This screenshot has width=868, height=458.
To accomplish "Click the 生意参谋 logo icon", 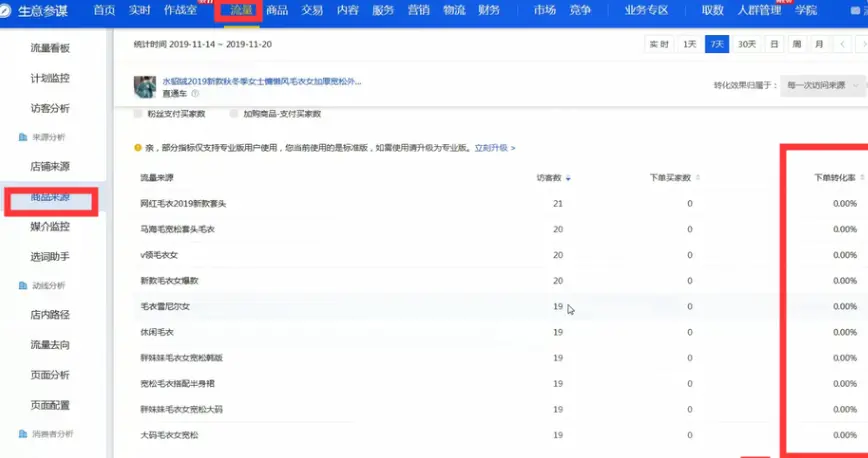I will click(5, 11).
